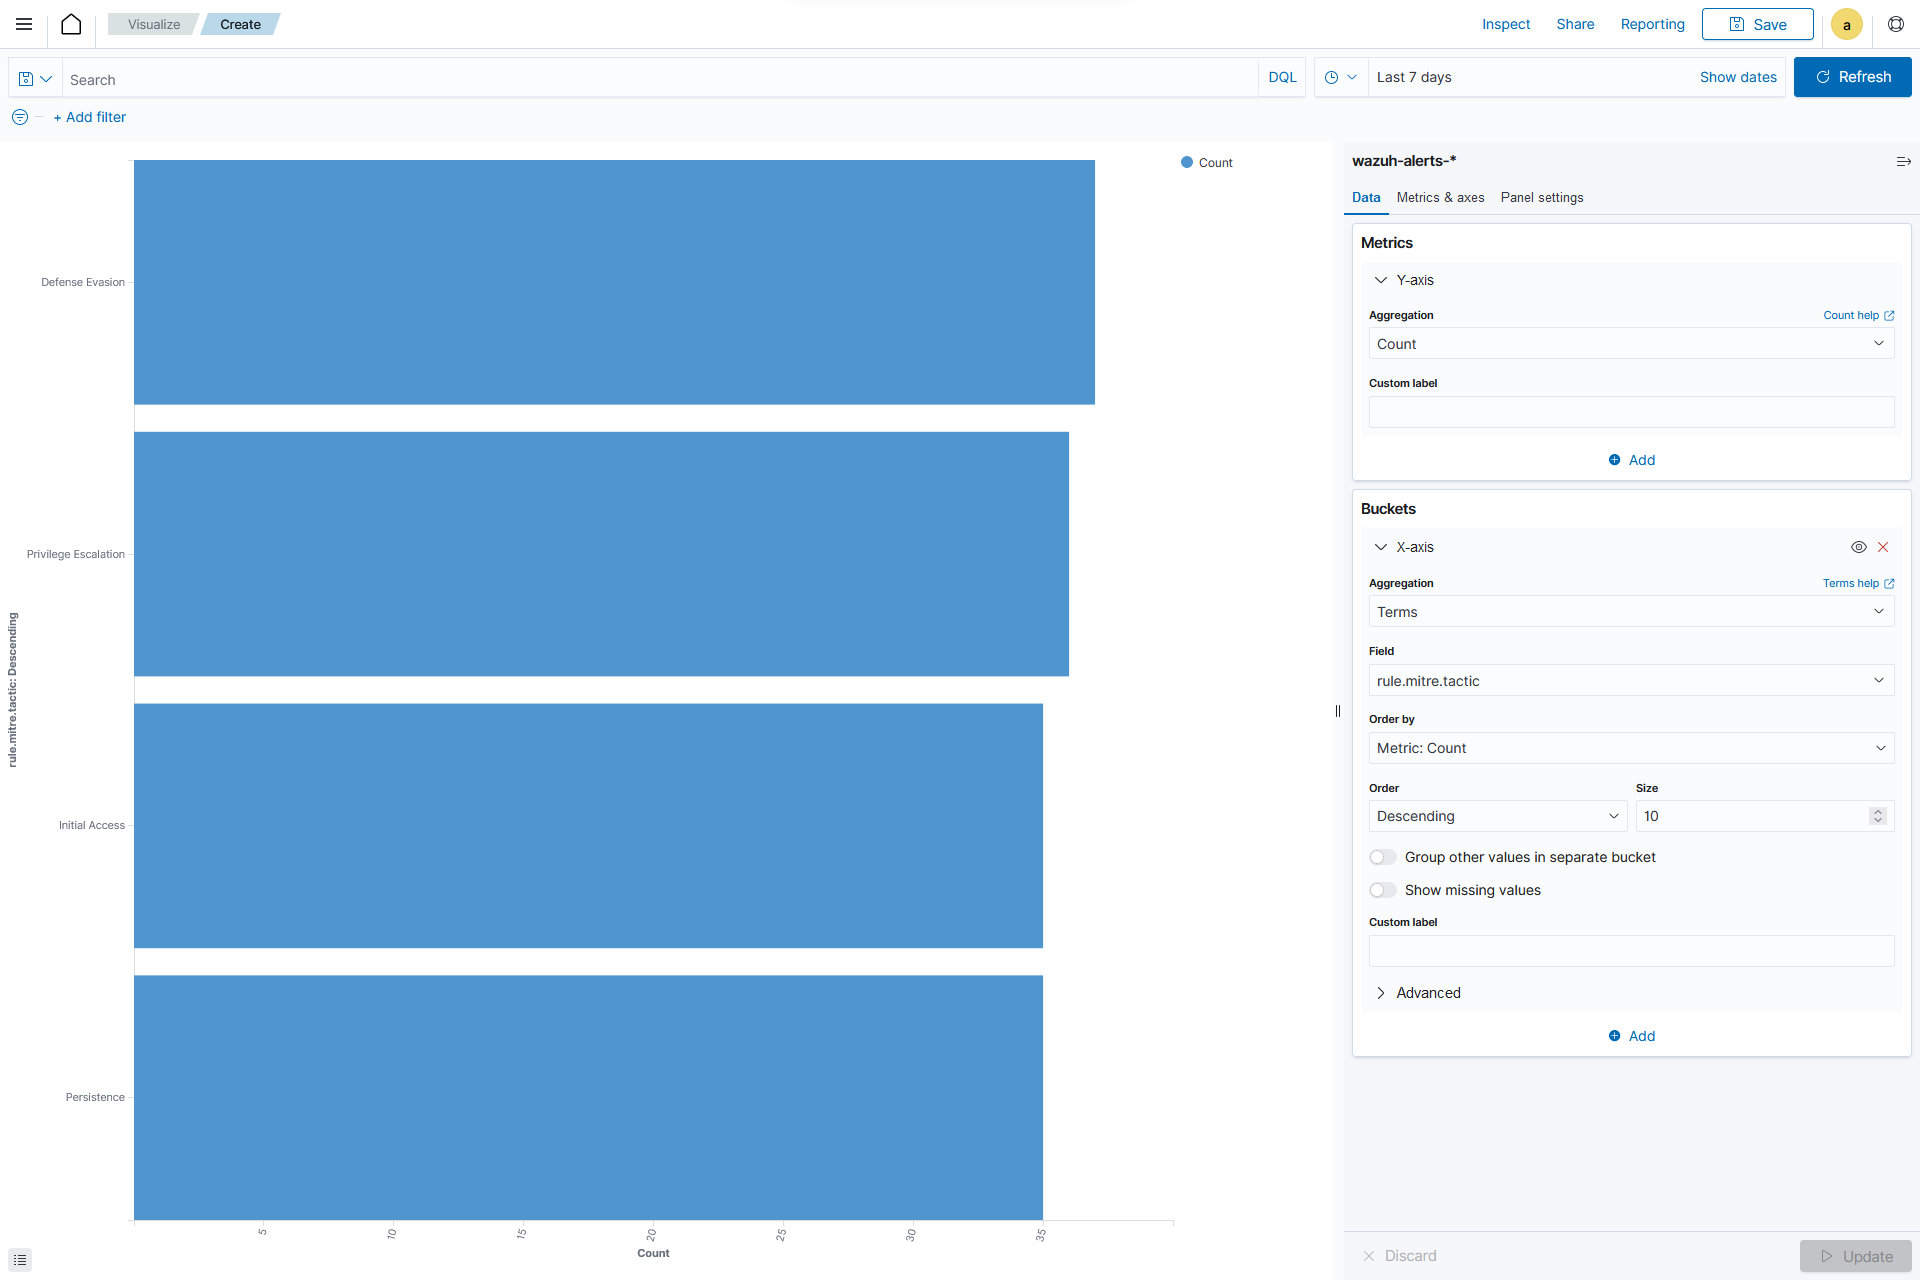
Task: Go to the home page icon
Action: click(71, 24)
